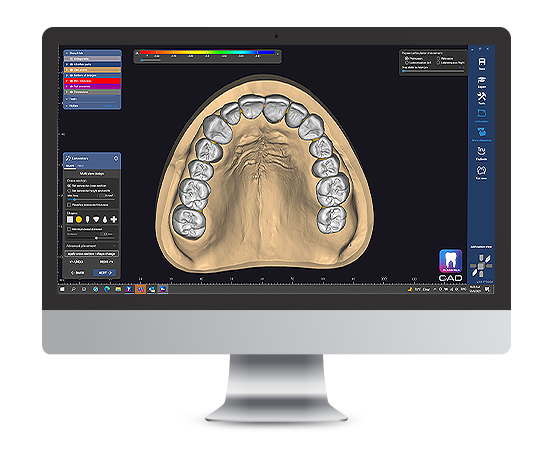Click the Min. area slider handle

74,200
